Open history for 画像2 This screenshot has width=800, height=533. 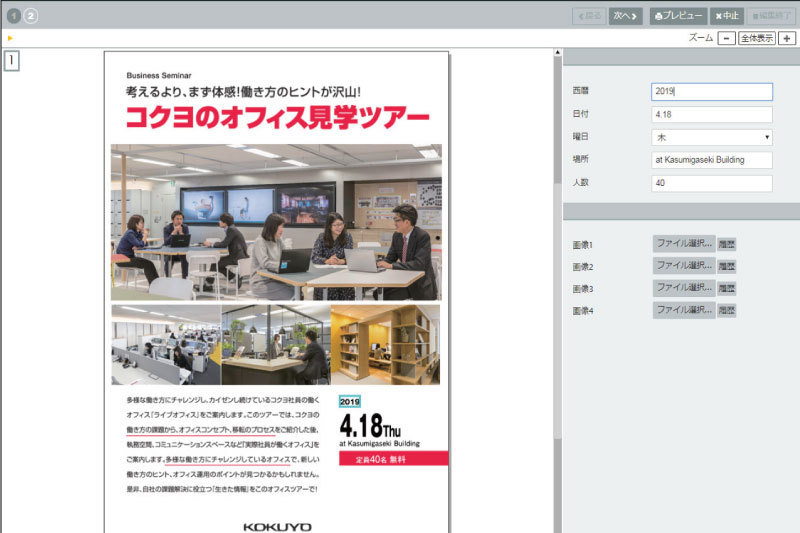point(727,266)
